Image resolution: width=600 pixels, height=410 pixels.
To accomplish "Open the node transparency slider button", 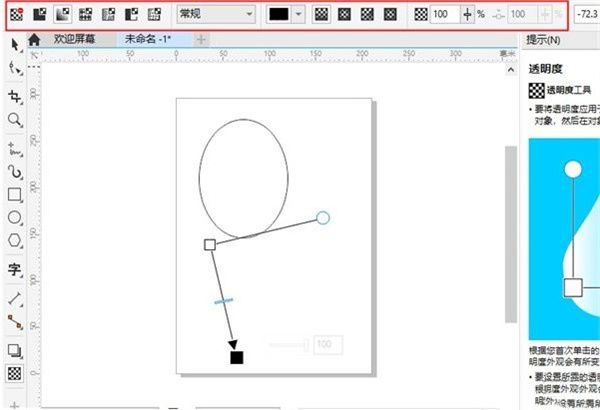I will [467, 15].
